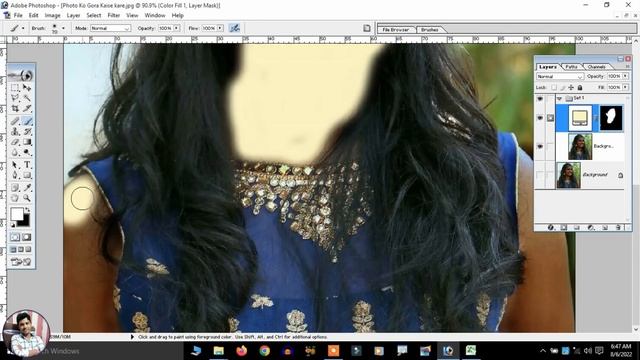Select the Color Fill layer mask thumbnail

(611, 118)
